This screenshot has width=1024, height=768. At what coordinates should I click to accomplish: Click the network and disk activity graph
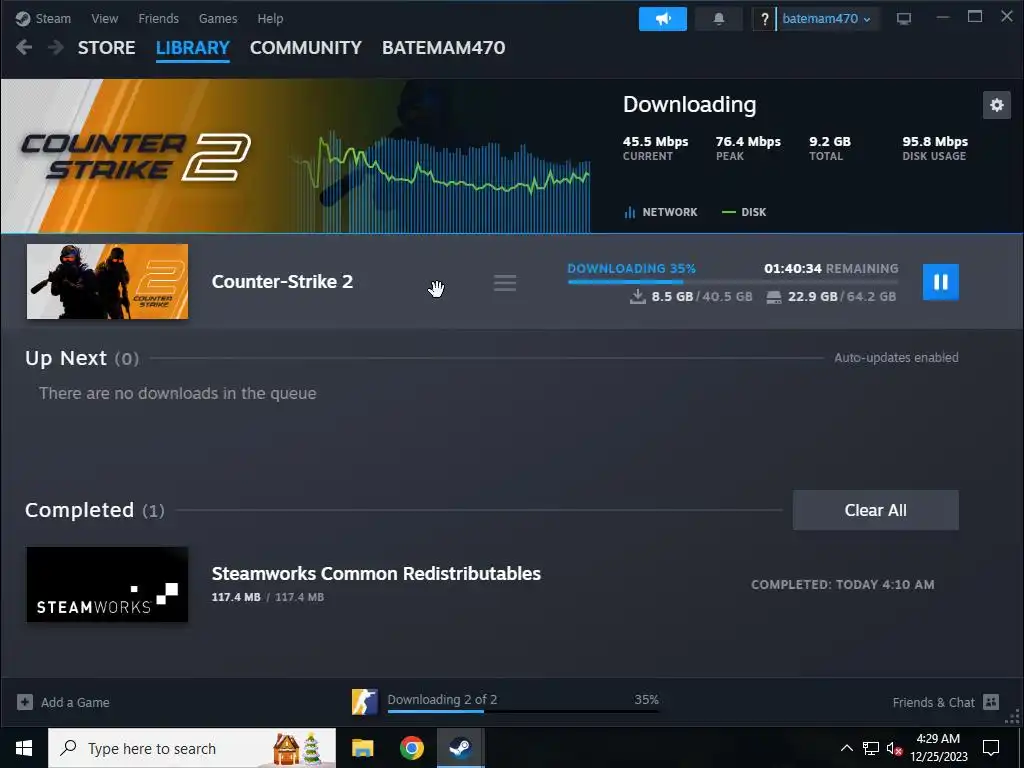443,180
